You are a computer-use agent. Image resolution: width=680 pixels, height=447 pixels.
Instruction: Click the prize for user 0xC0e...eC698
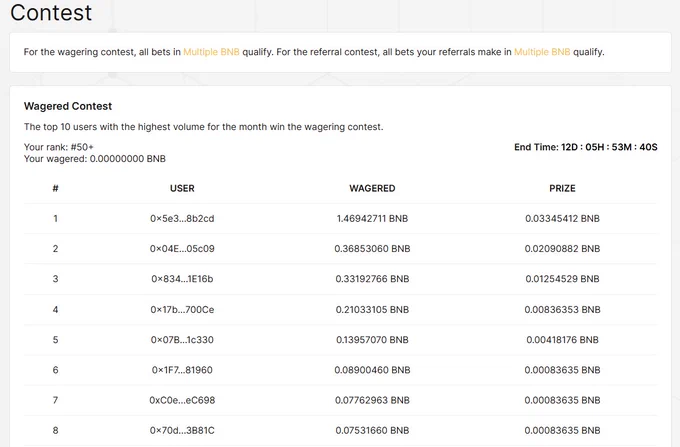coord(562,400)
